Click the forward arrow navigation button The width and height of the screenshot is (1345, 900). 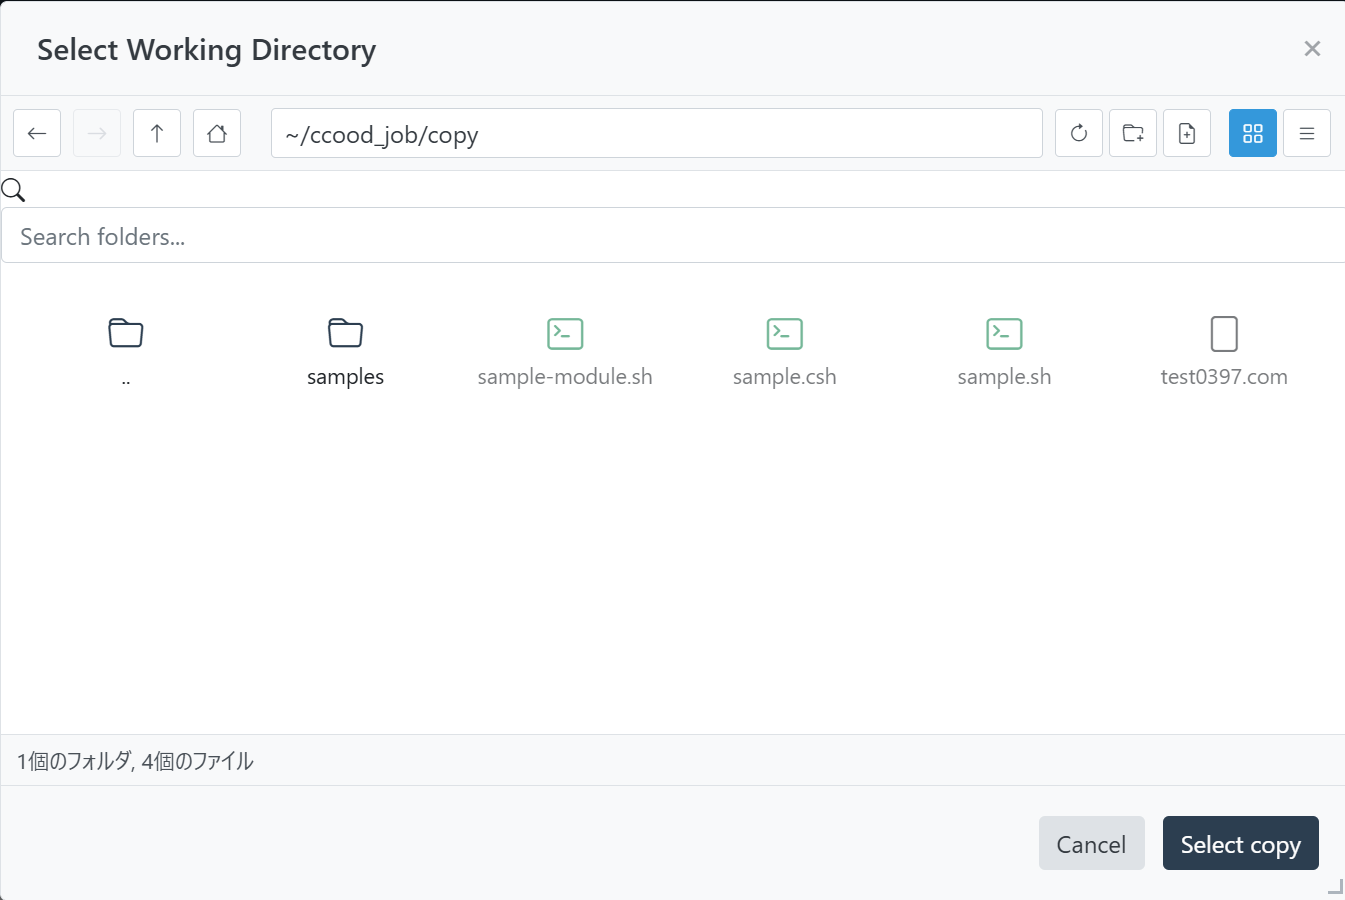coord(97,133)
